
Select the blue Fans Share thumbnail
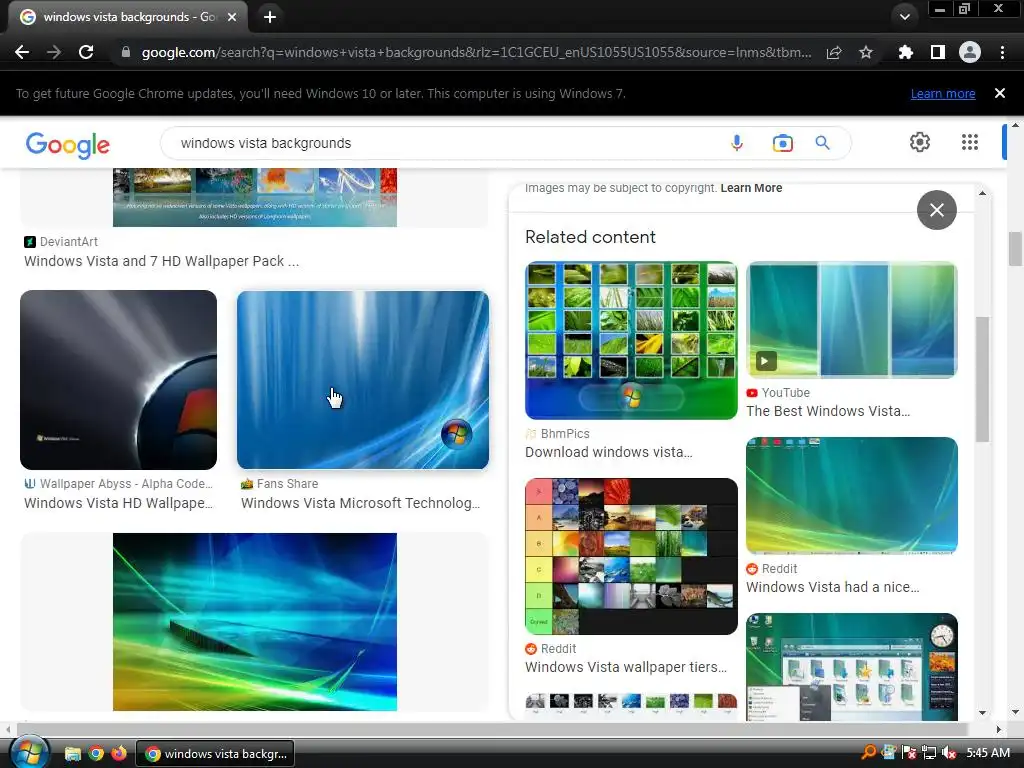click(362, 380)
